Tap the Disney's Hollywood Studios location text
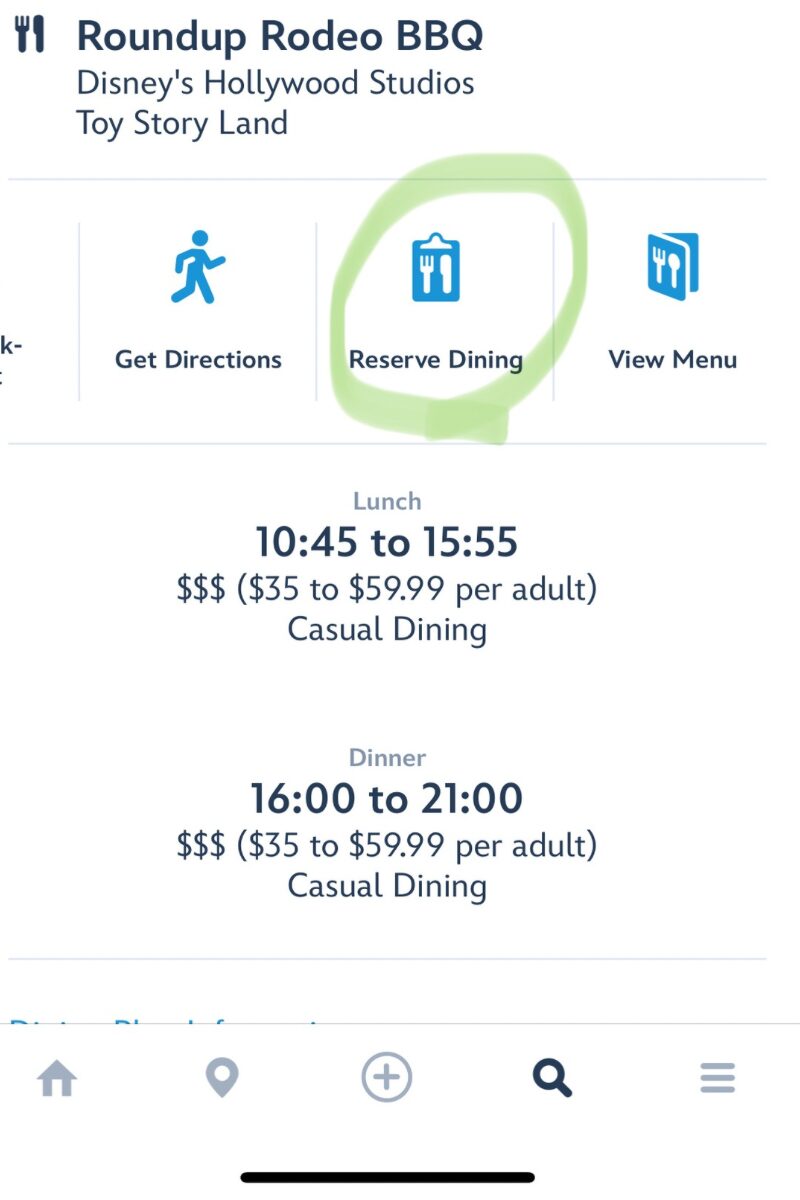The image size is (800, 1200). click(275, 83)
